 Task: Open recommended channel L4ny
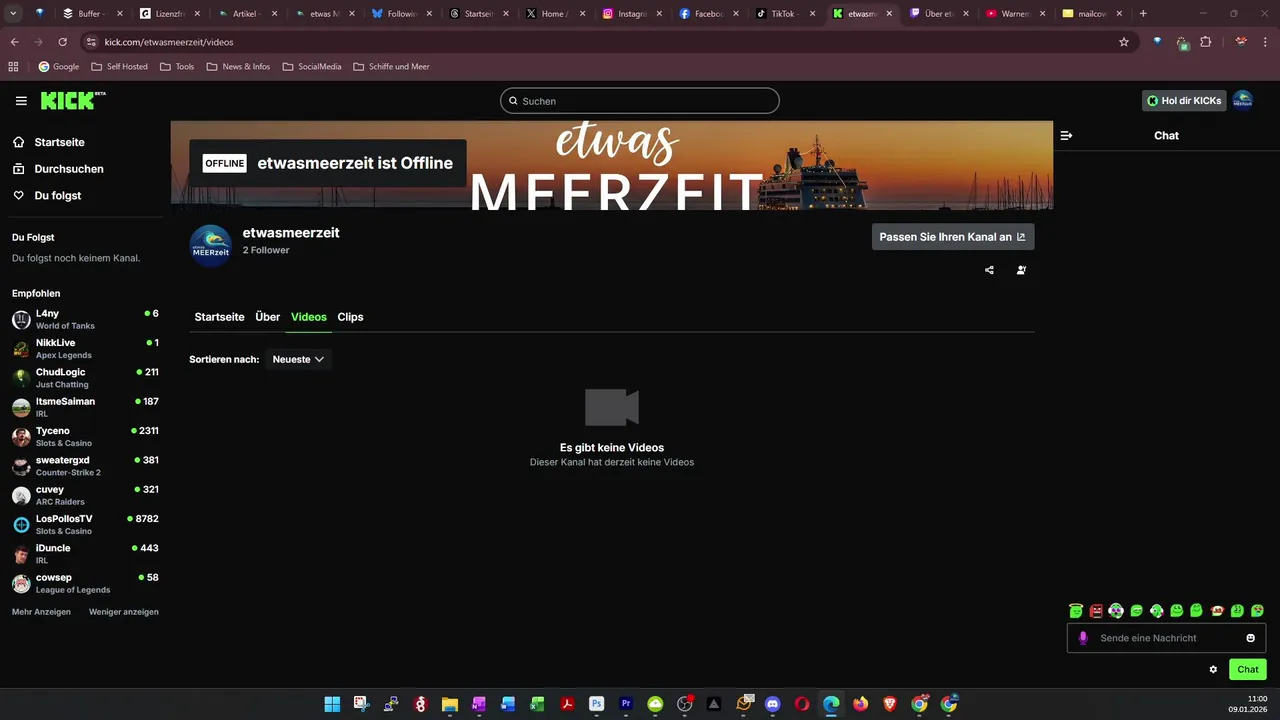[x=85, y=319]
